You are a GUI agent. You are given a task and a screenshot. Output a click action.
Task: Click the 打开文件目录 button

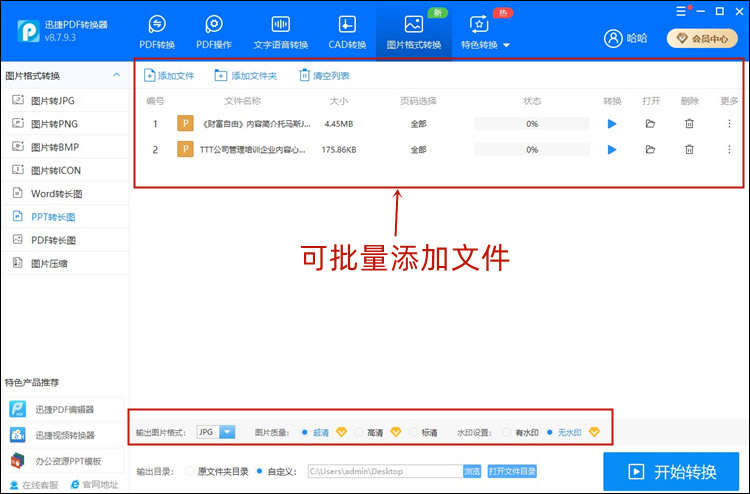[x=512, y=472]
